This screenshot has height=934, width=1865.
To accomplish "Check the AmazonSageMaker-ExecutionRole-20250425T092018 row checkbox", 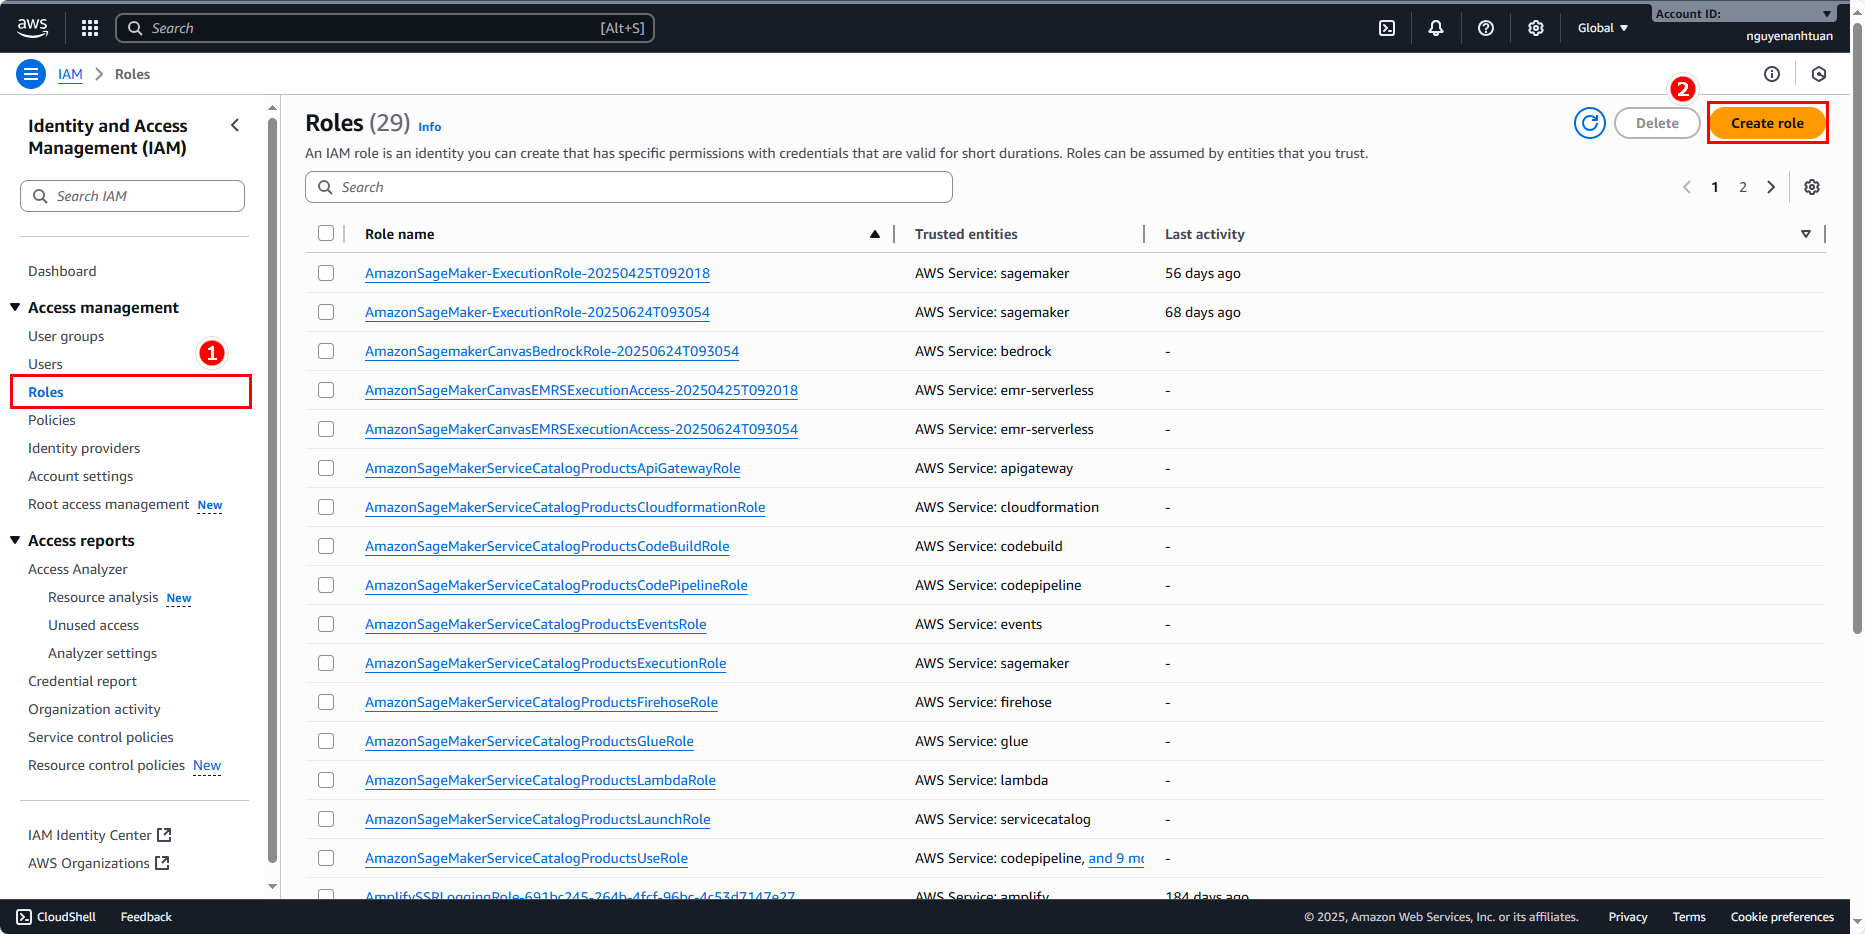I will click(x=326, y=273).
